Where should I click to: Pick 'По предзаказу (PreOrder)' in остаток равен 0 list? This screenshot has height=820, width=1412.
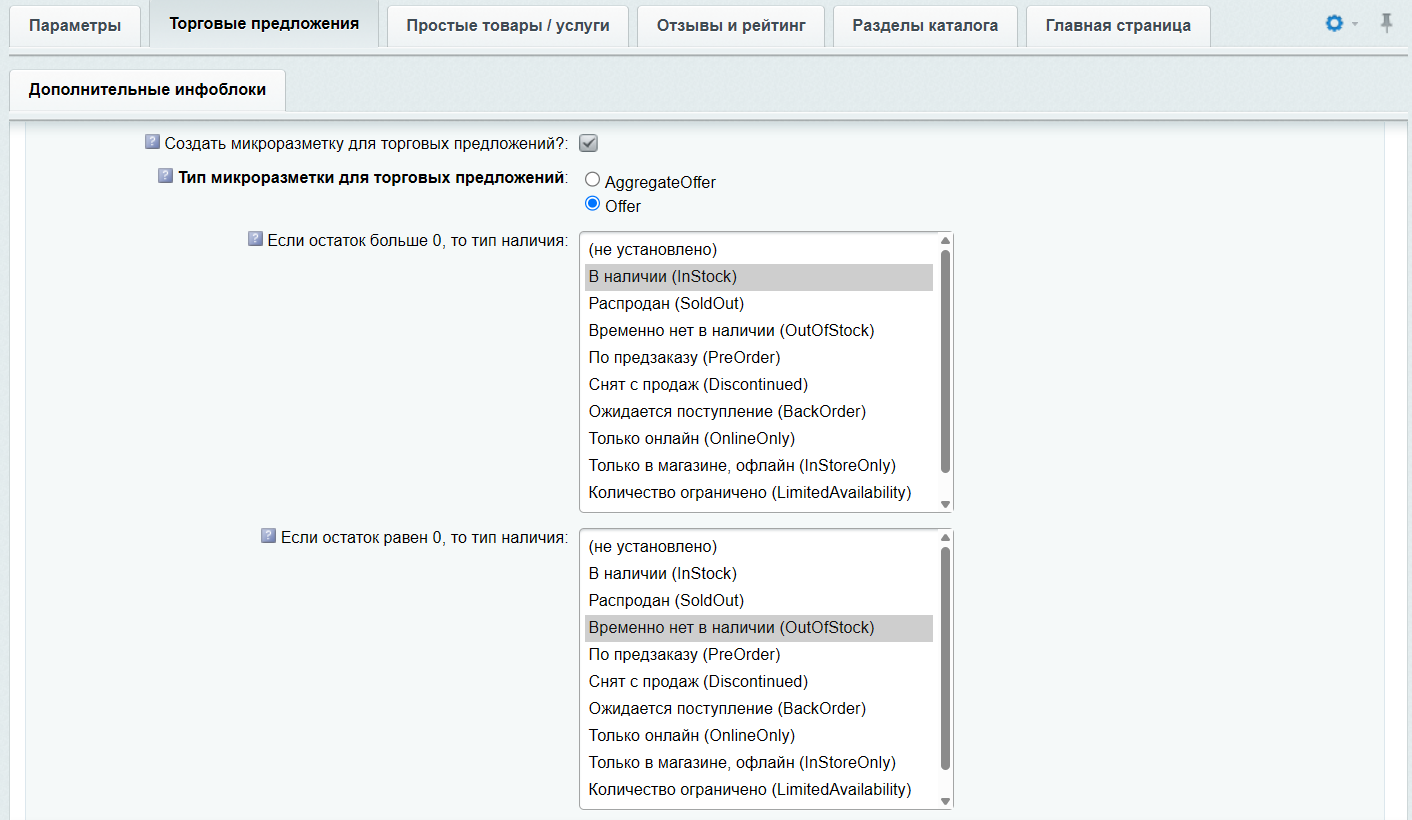759,655
